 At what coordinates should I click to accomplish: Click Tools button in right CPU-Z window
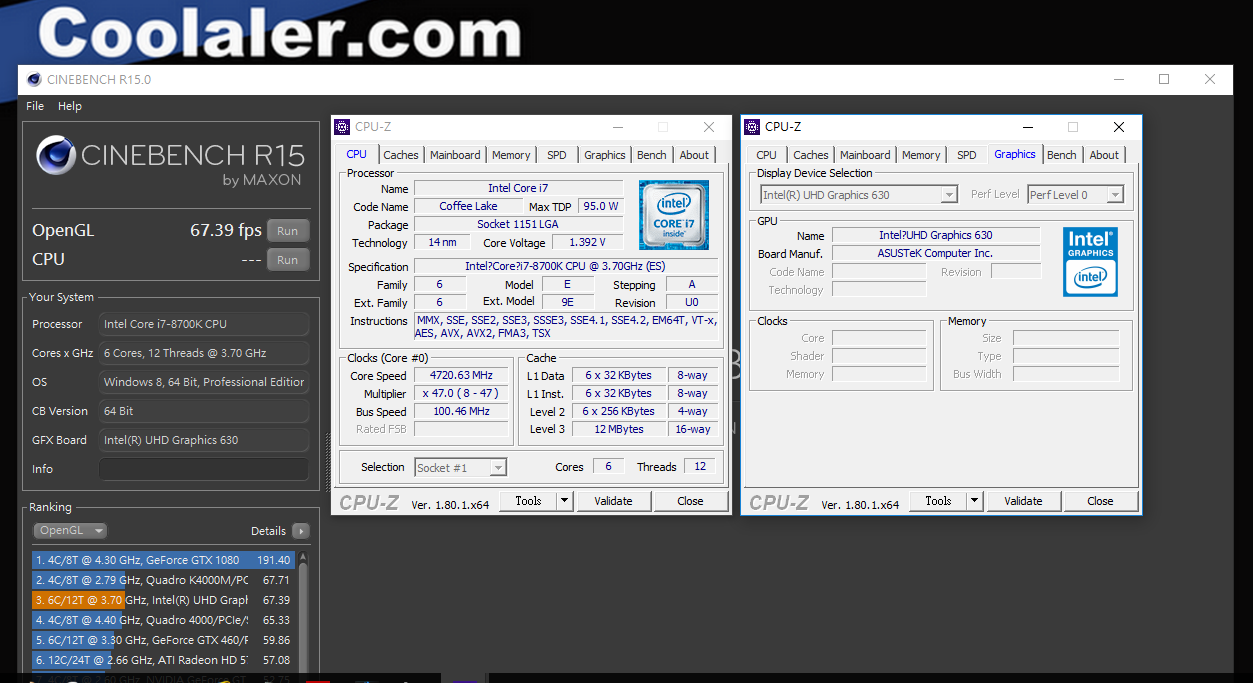click(938, 501)
